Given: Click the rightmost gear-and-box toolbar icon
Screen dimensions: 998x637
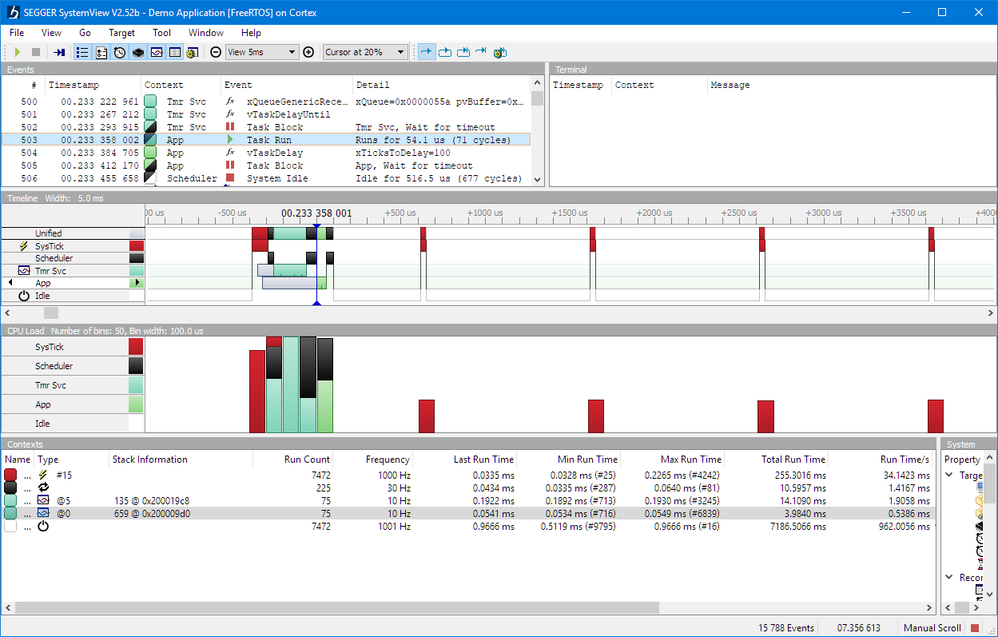Looking at the screenshot, I should [x=500, y=52].
